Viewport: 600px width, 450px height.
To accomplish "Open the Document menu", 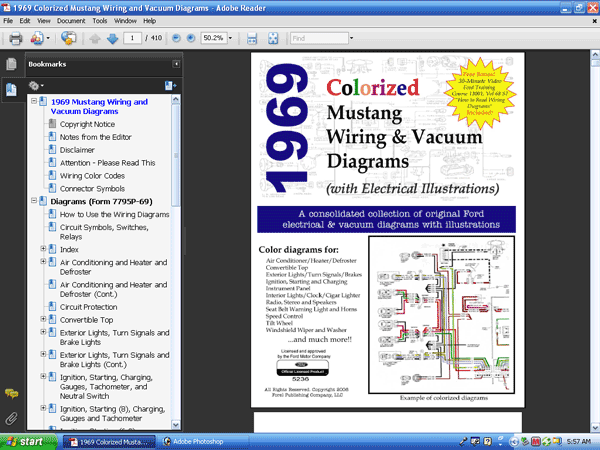I will [71, 21].
